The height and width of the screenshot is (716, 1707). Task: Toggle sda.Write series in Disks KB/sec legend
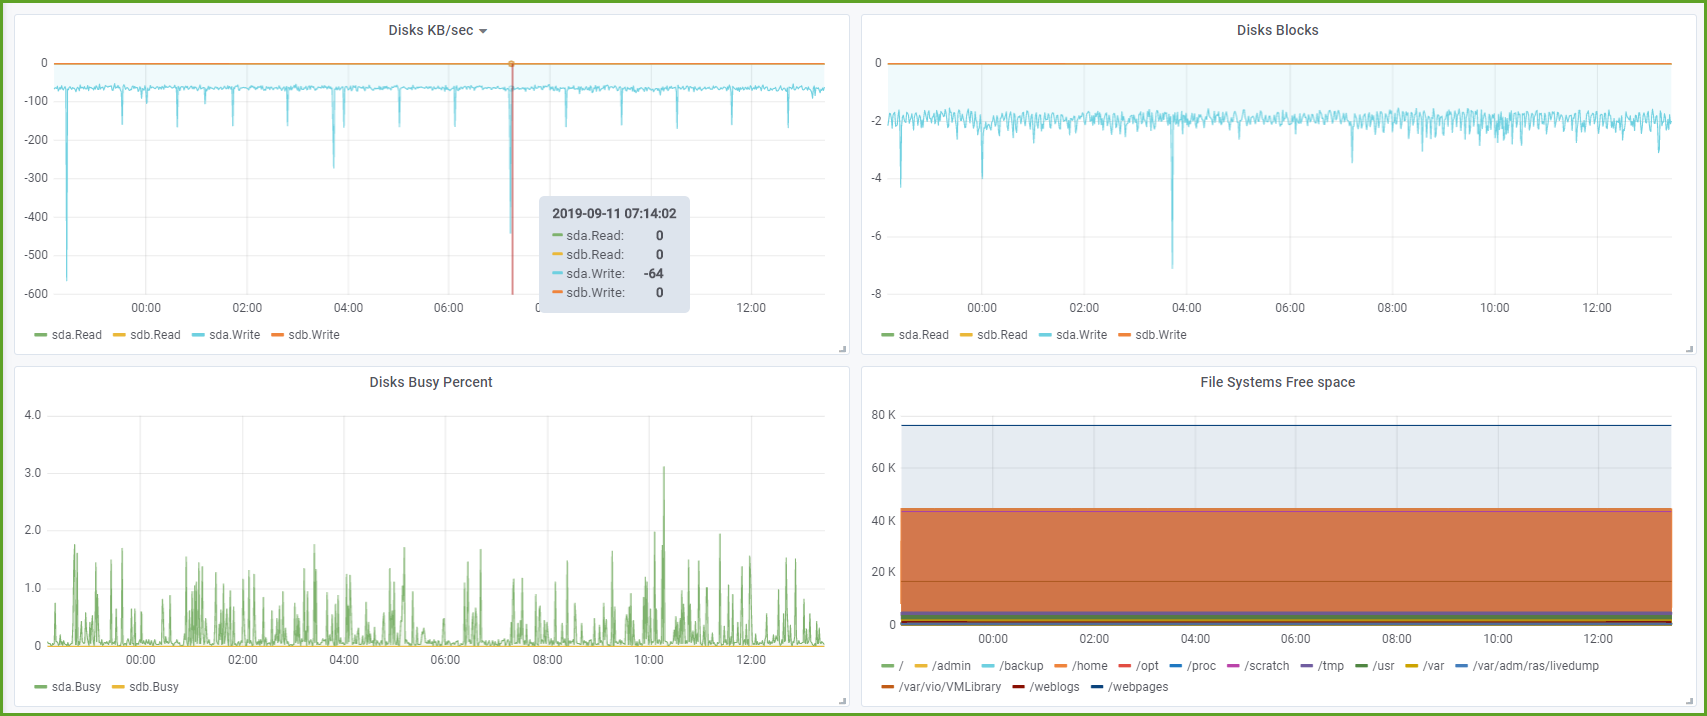tap(226, 335)
